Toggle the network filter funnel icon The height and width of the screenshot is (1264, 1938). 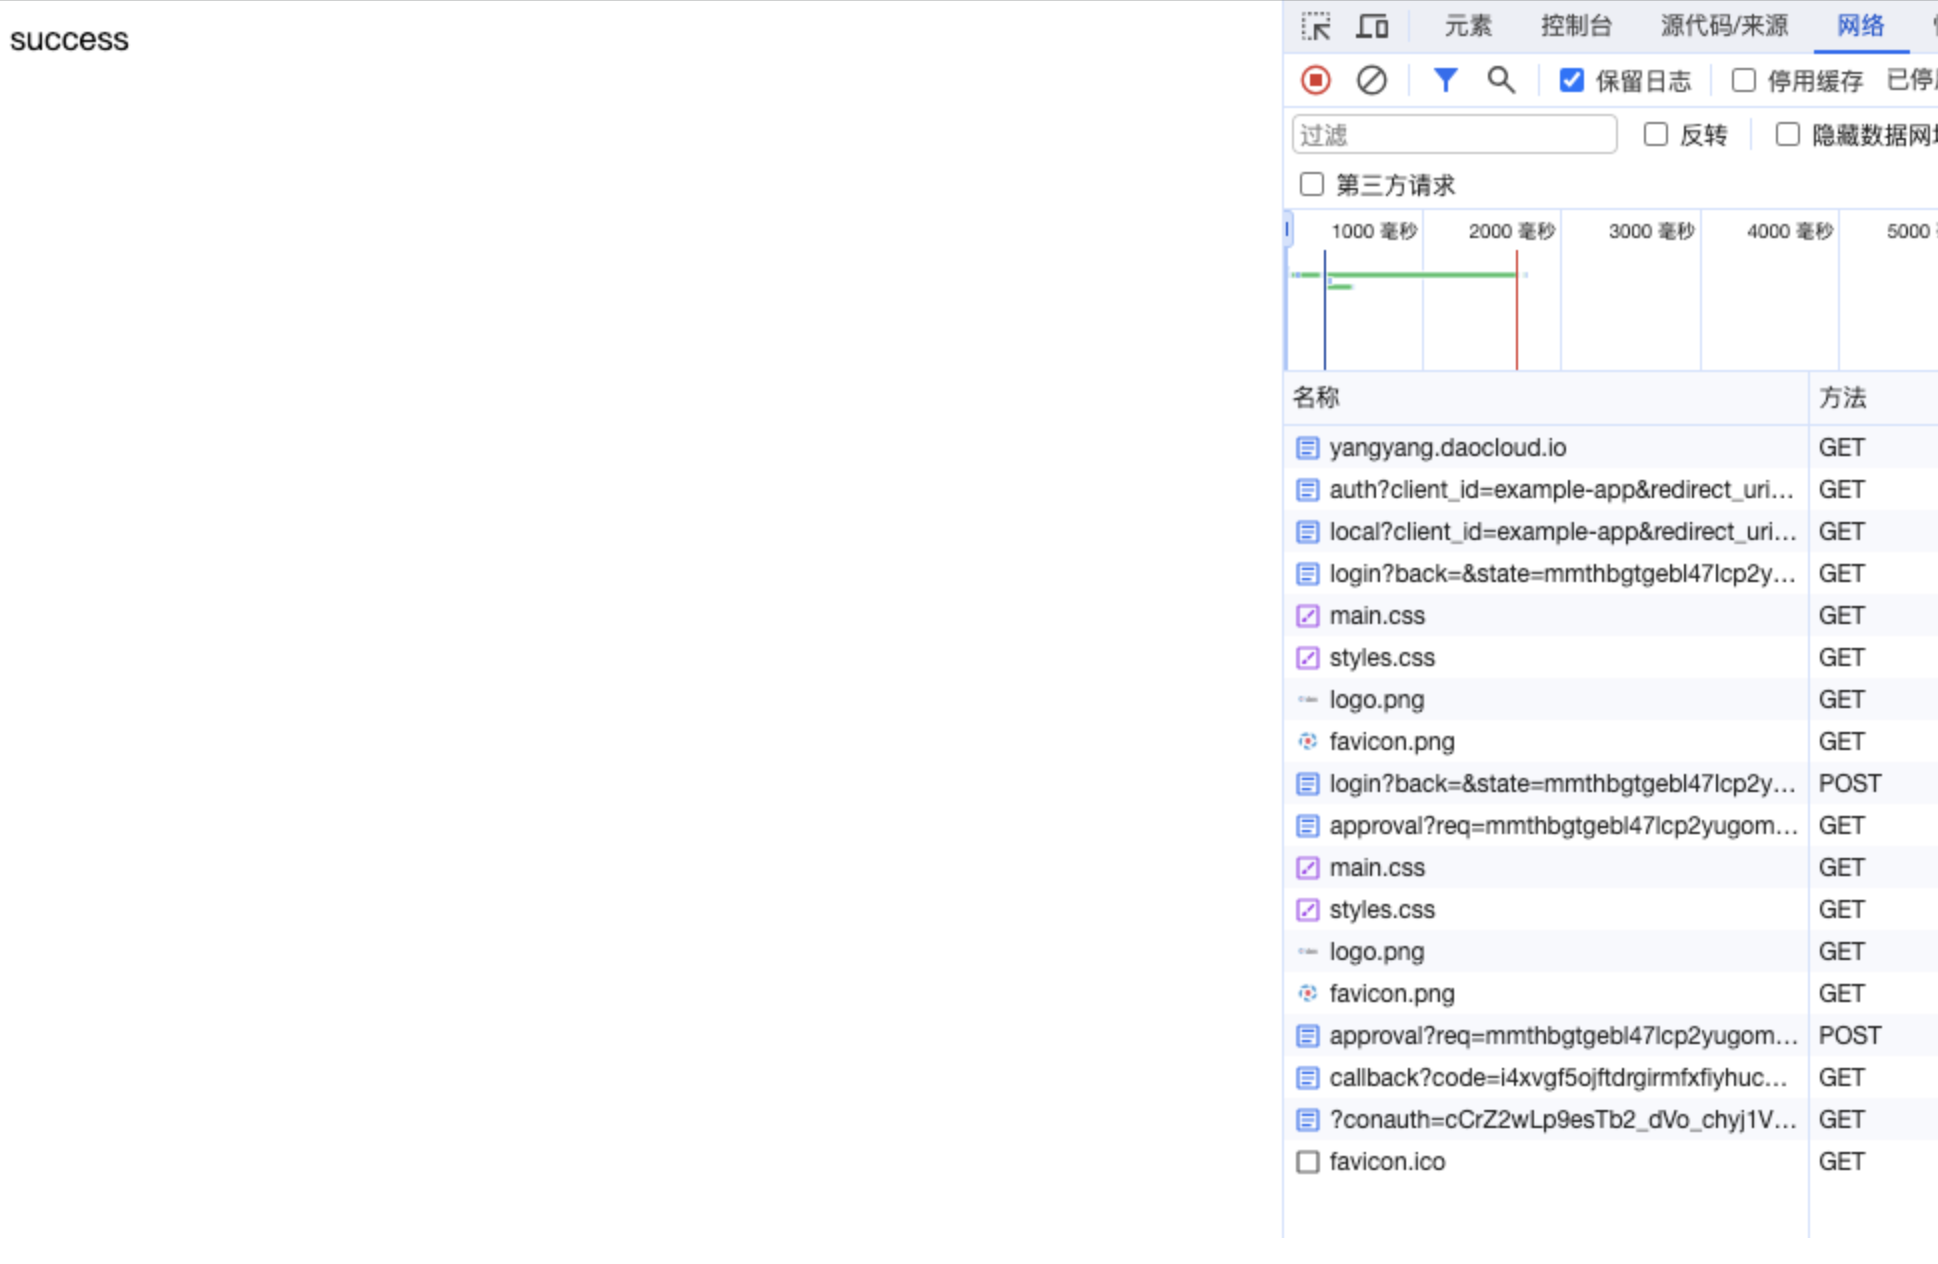pyautogui.click(x=1445, y=80)
